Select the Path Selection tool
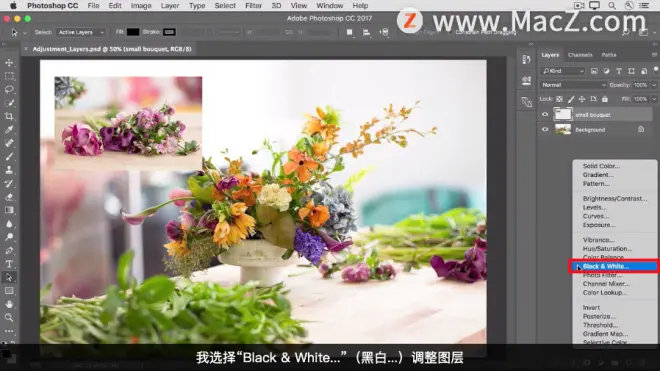Viewport: 660px width, 371px height. (x=9, y=278)
